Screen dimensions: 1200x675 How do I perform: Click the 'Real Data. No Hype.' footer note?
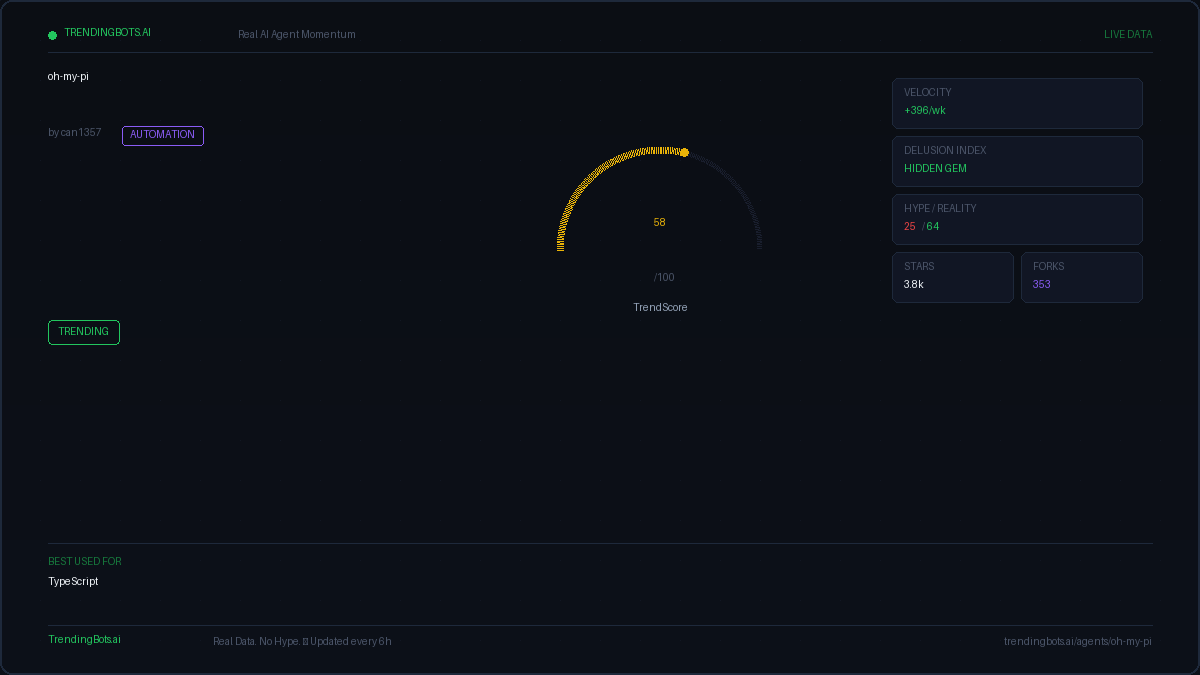[x=257, y=641]
